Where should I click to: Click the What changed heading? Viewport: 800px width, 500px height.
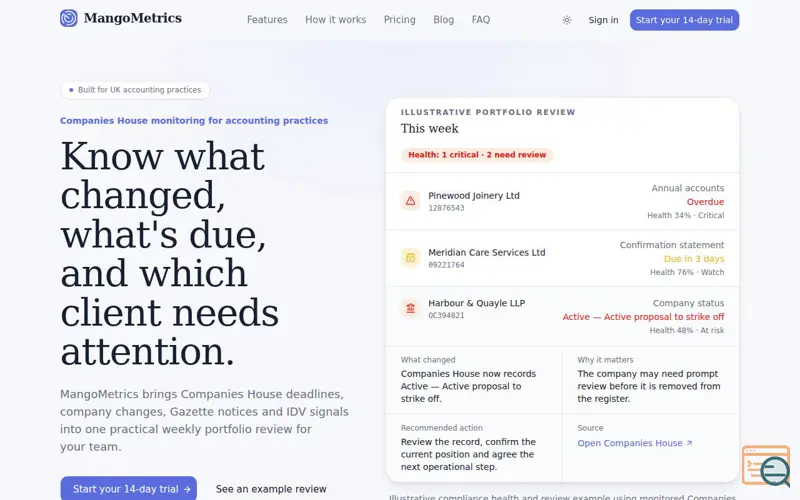pos(428,360)
